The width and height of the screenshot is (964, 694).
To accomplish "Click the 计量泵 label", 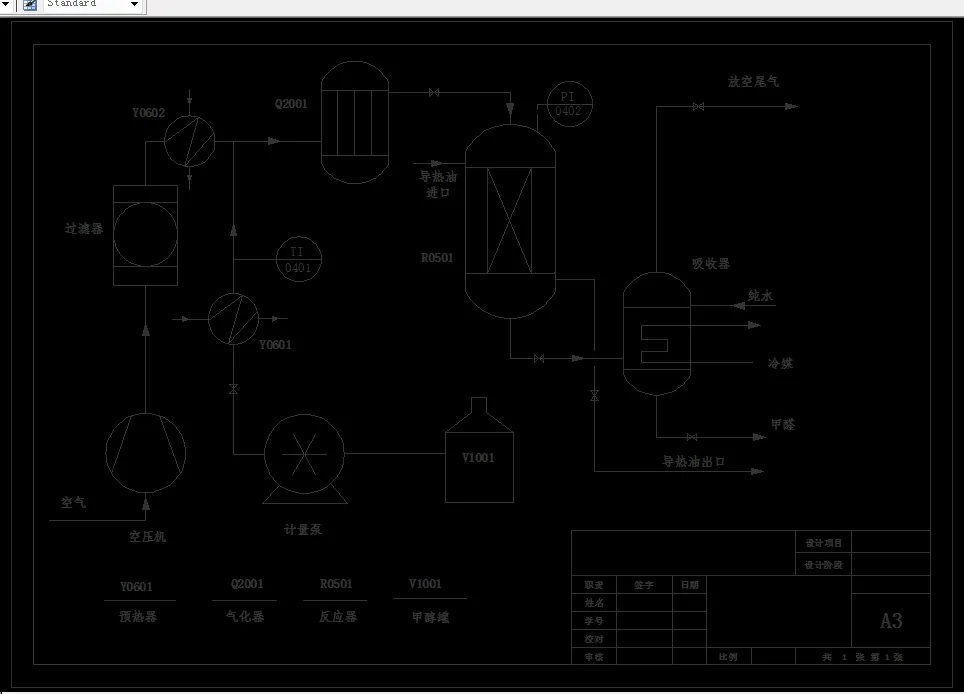I will (303, 529).
